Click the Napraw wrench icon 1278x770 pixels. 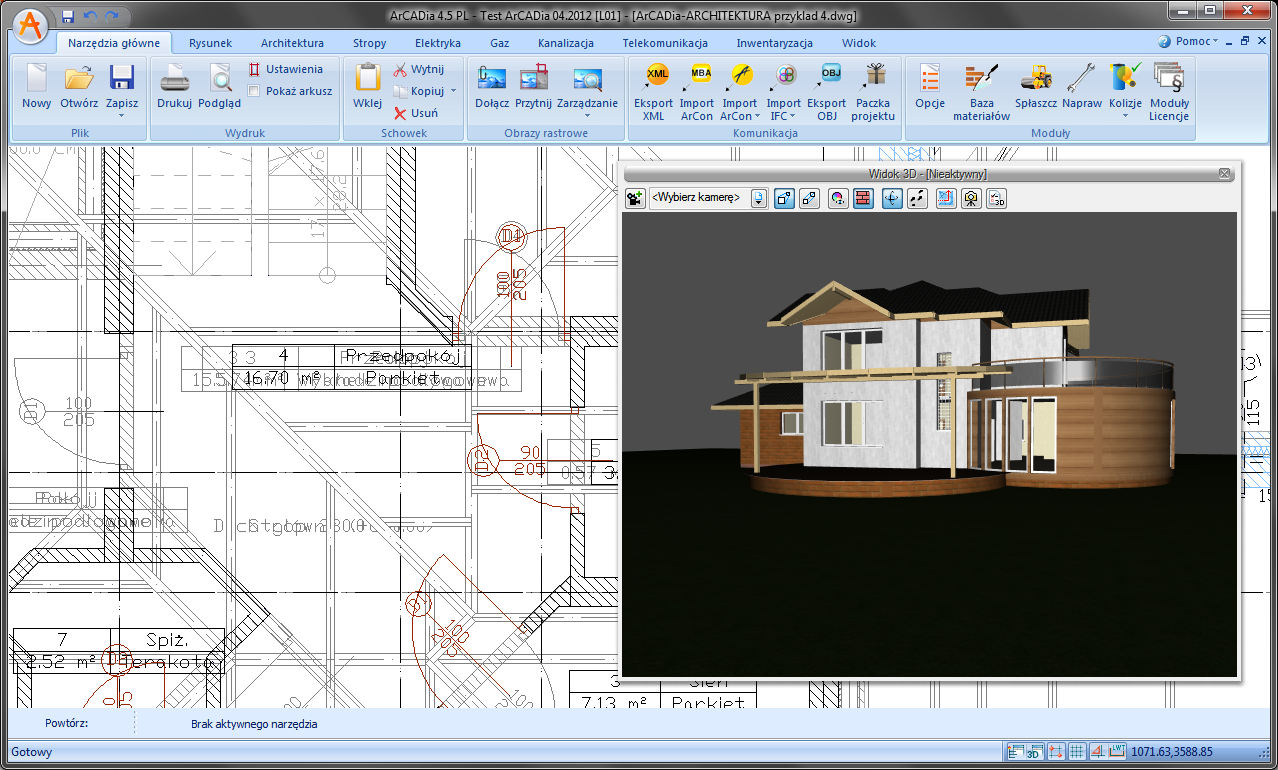1081,78
